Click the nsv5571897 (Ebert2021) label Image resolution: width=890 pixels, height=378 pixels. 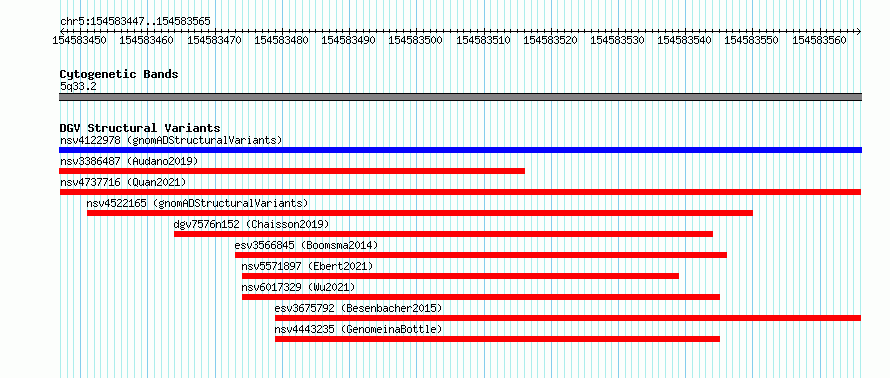click(x=307, y=266)
